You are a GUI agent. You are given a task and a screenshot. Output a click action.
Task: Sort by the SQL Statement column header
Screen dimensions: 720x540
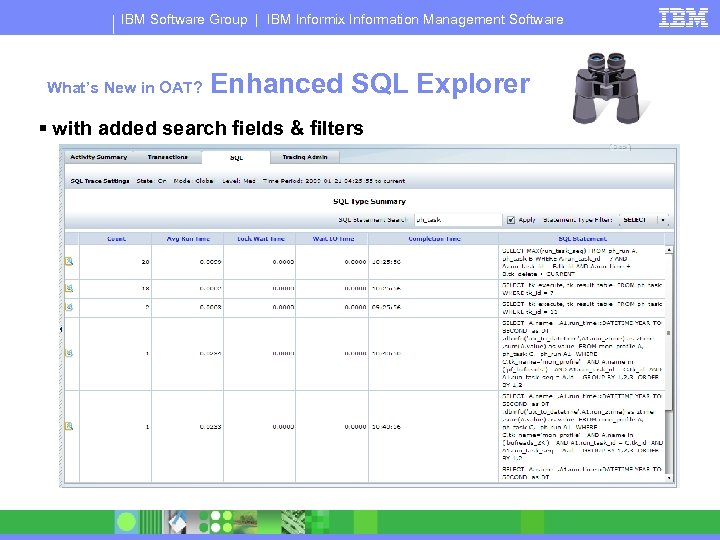point(582,239)
